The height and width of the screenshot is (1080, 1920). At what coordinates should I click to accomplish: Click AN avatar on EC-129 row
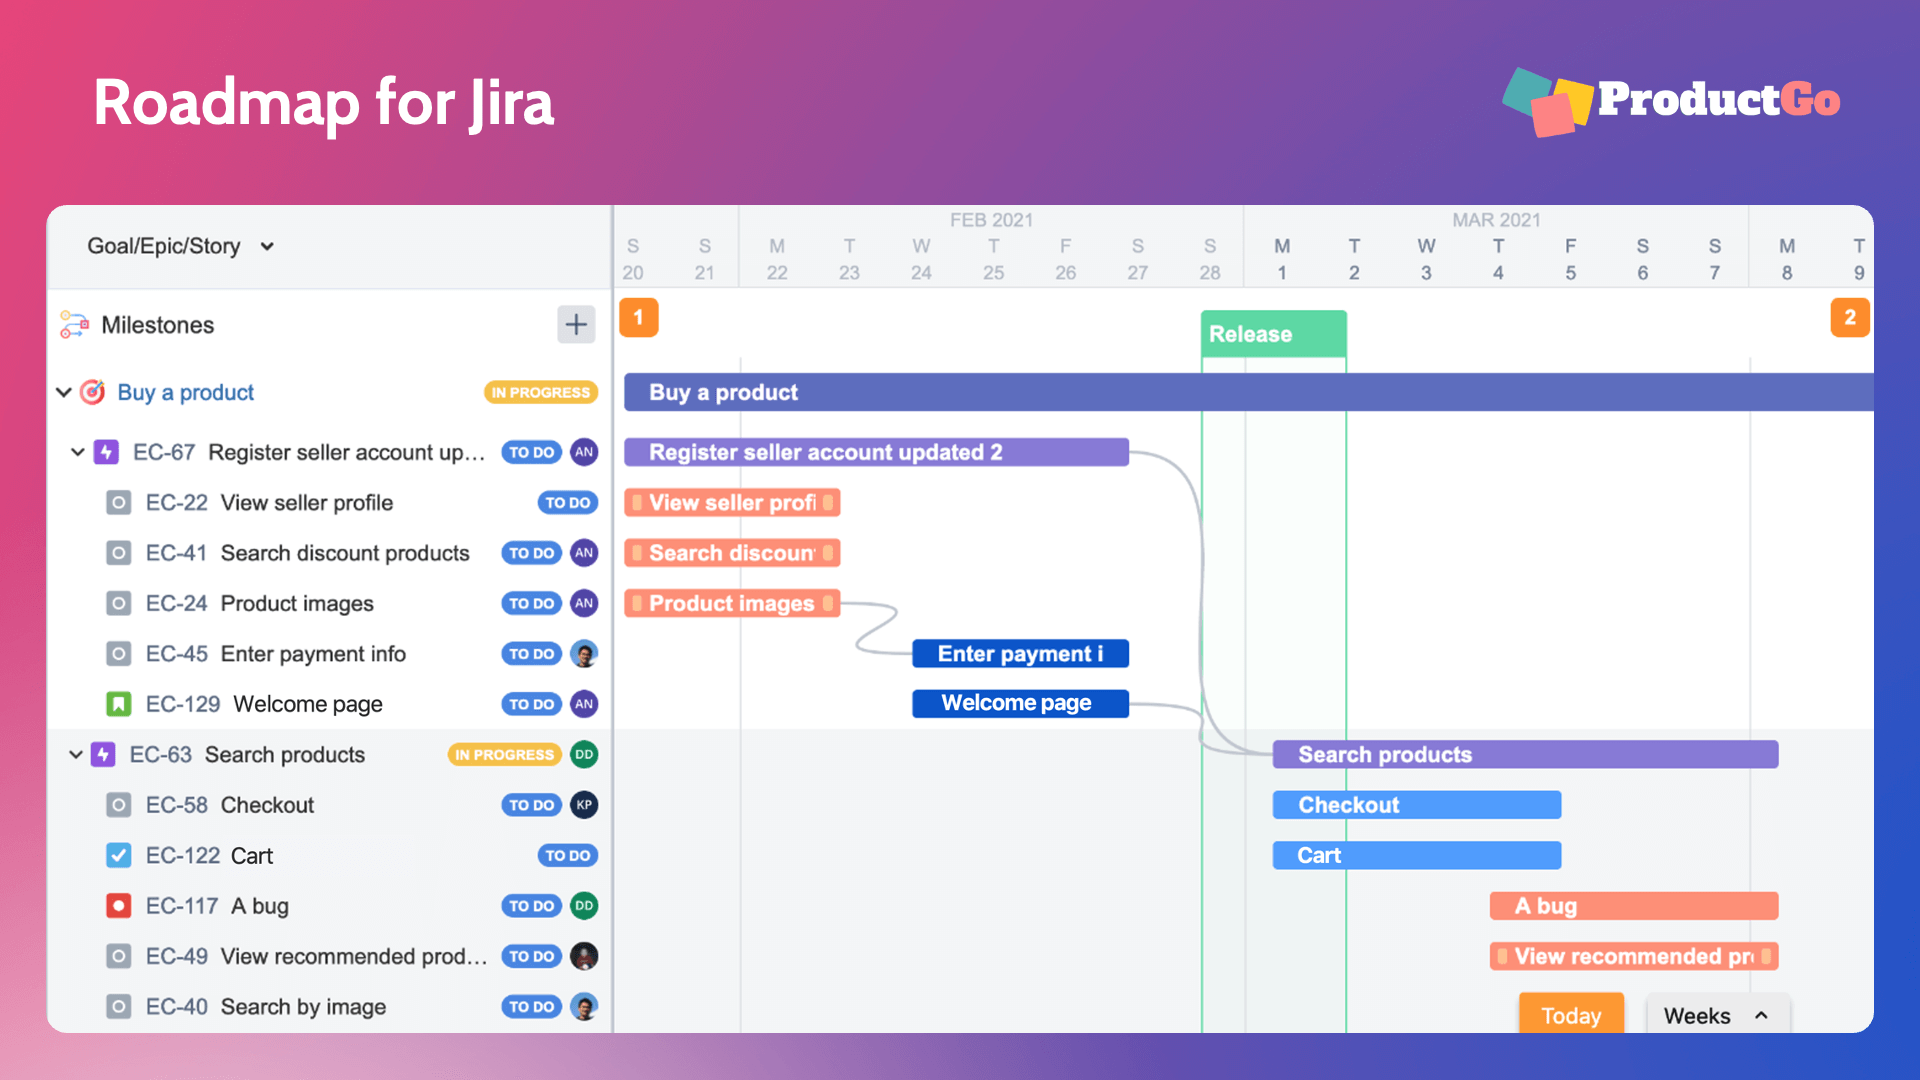584,704
